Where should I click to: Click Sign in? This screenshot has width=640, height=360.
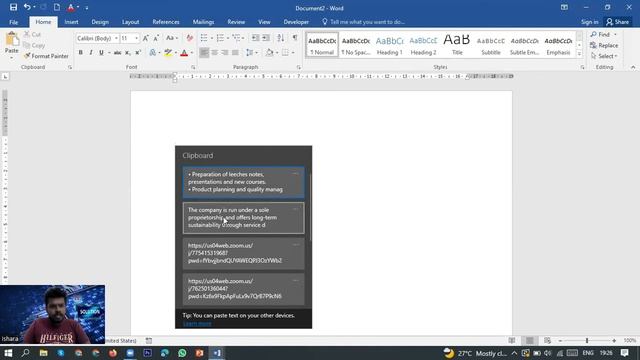(589, 22)
